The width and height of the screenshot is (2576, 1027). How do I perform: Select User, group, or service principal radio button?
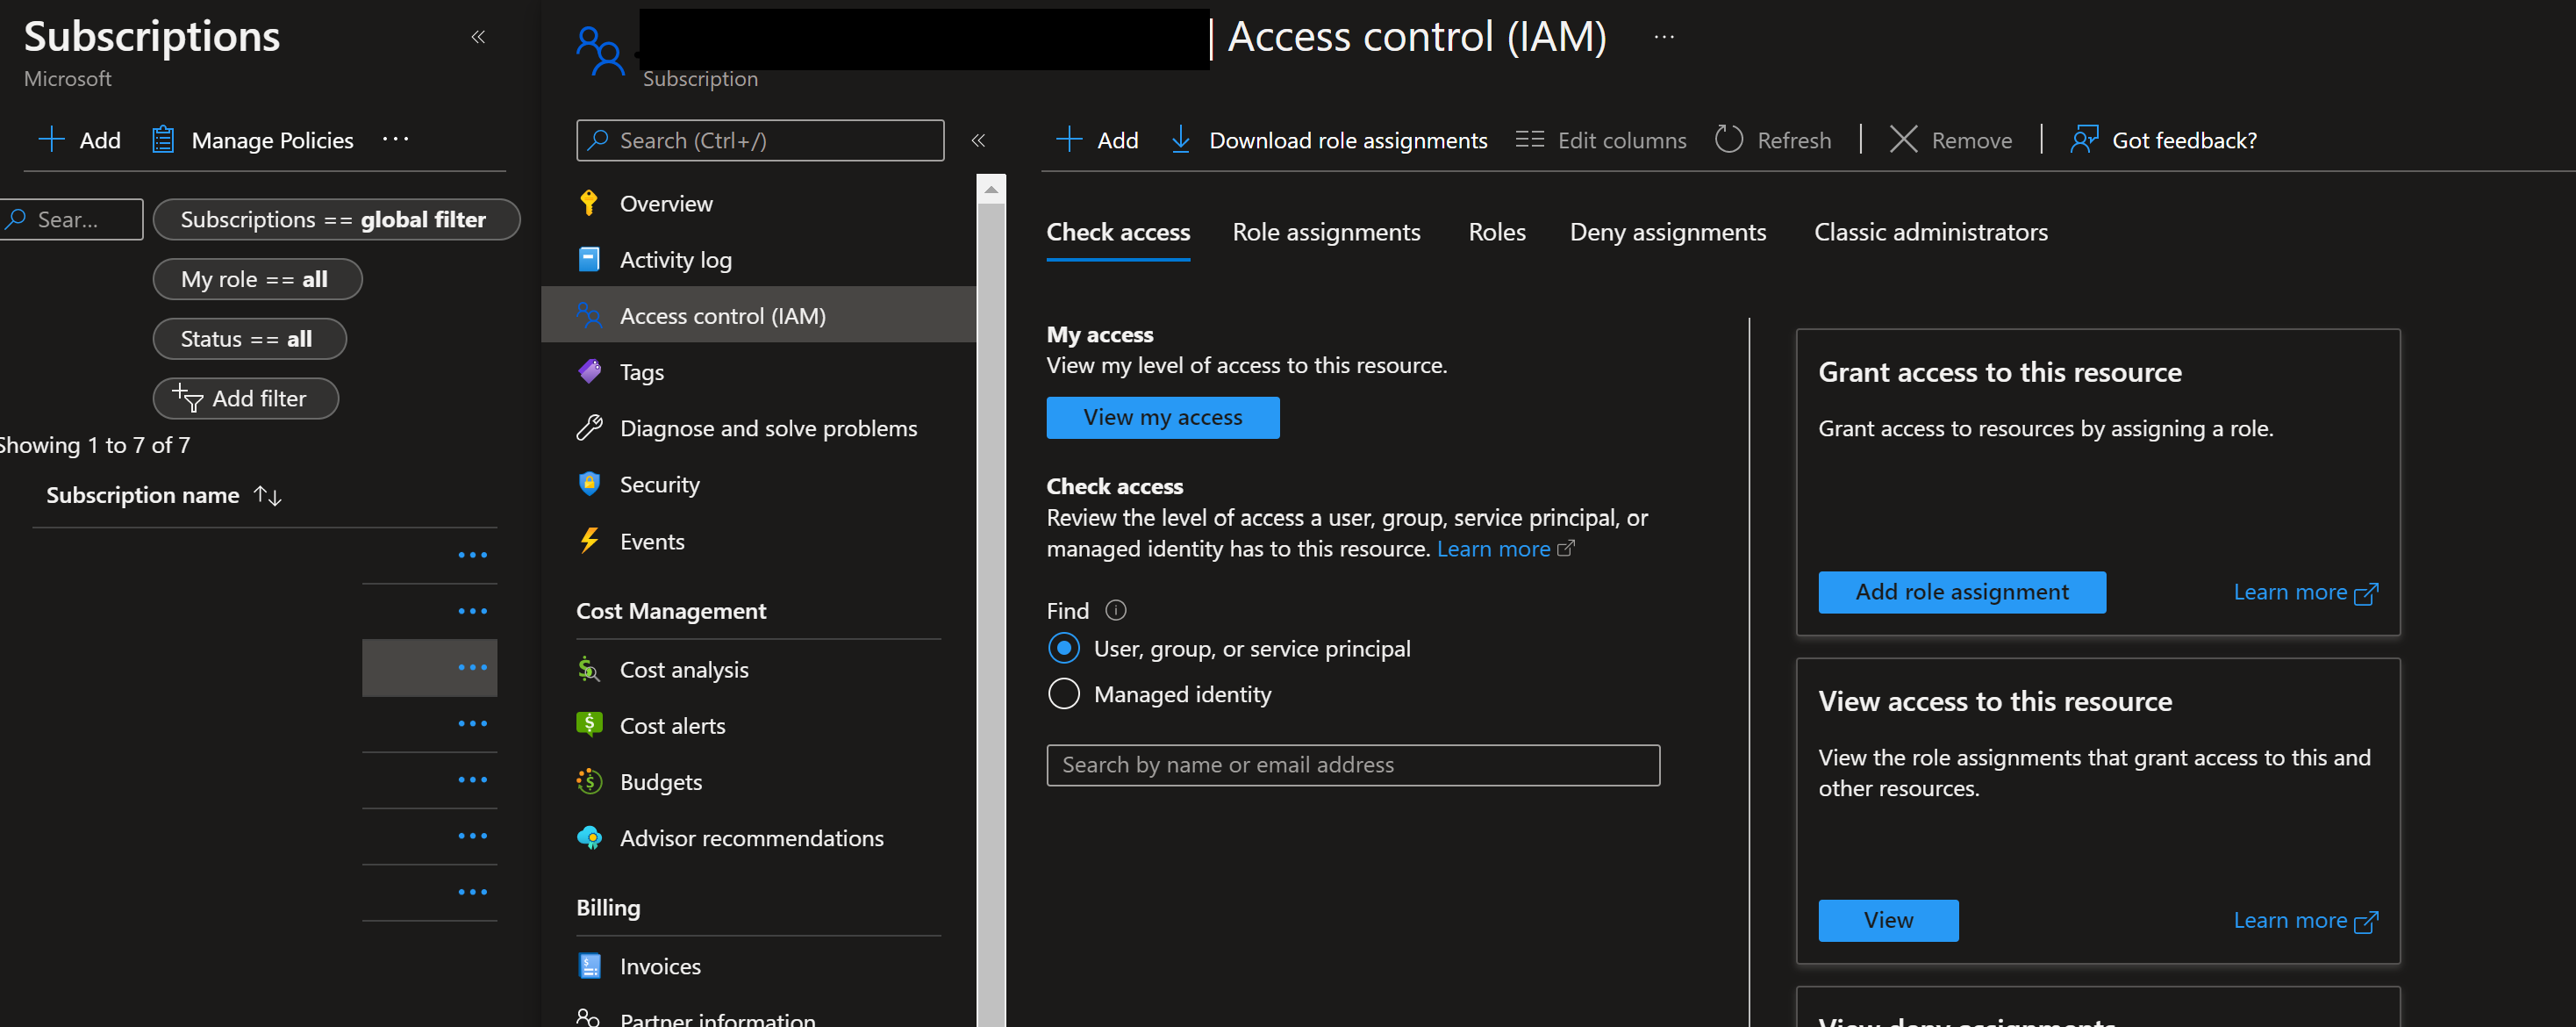coord(1063,648)
